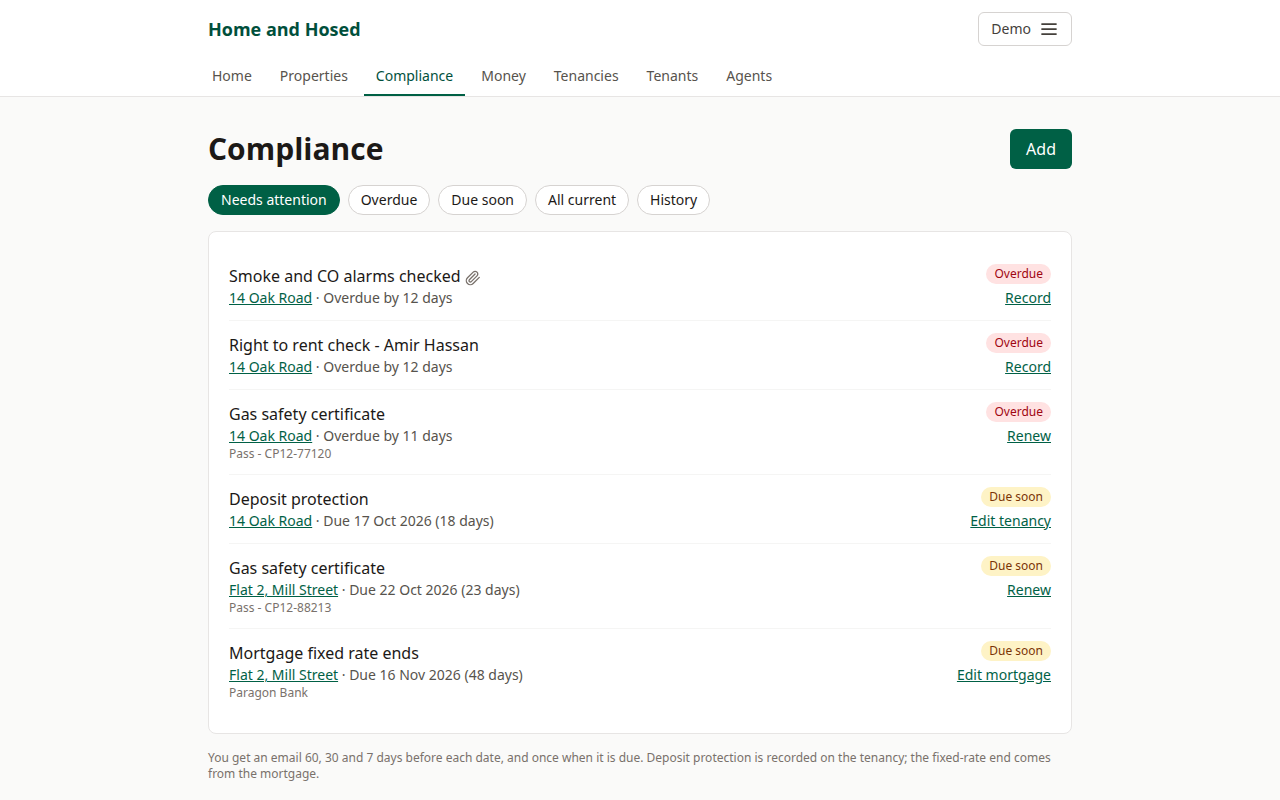Image resolution: width=1280 pixels, height=800 pixels.
Task: Open 14 Oak Road under Deposit protection
Action: pyautogui.click(x=270, y=521)
